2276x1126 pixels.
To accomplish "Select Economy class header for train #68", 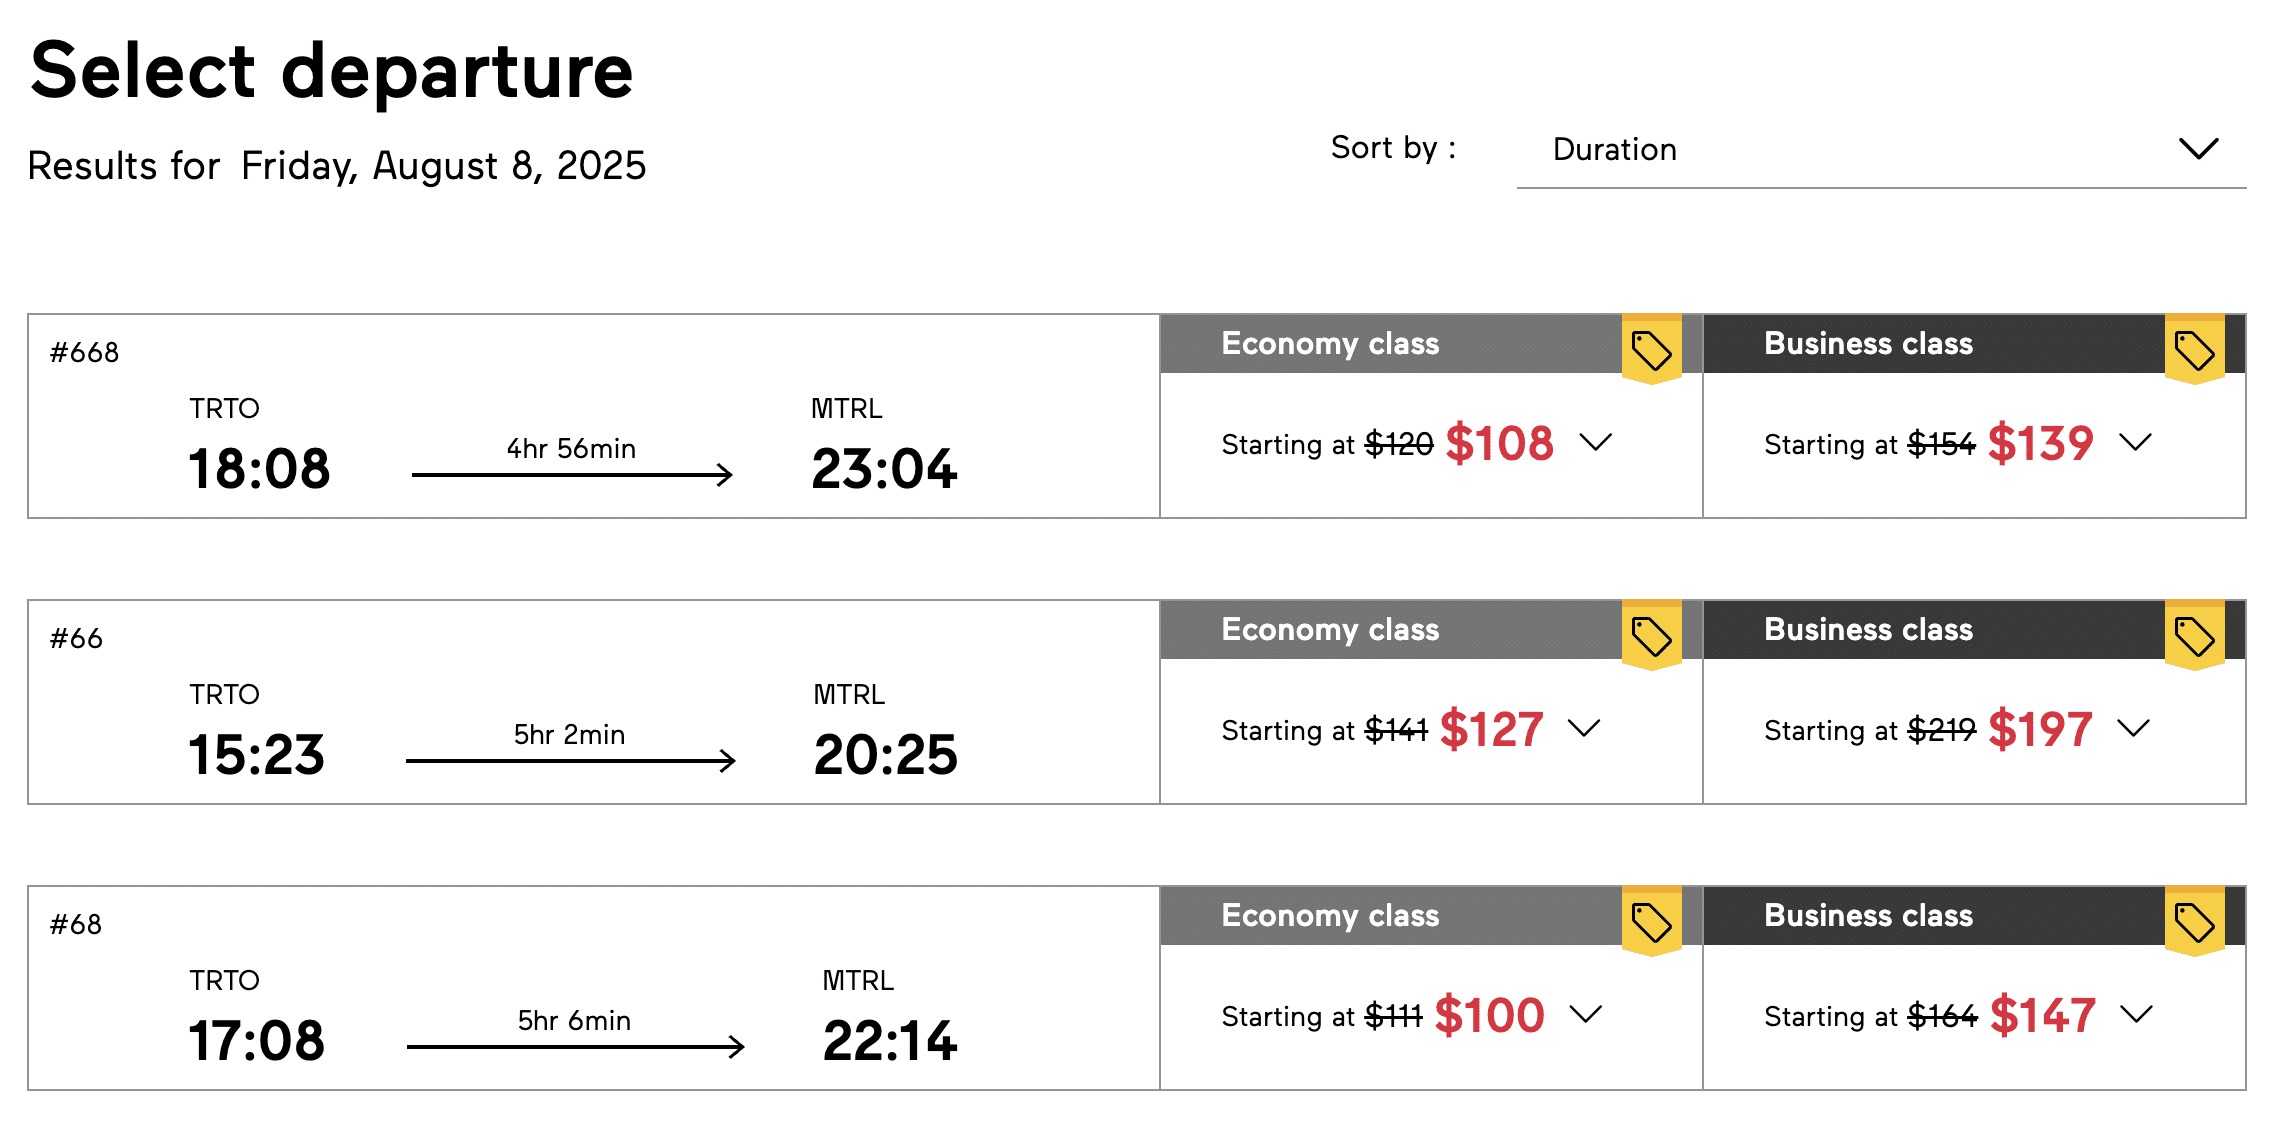I will (x=1330, y=916).
